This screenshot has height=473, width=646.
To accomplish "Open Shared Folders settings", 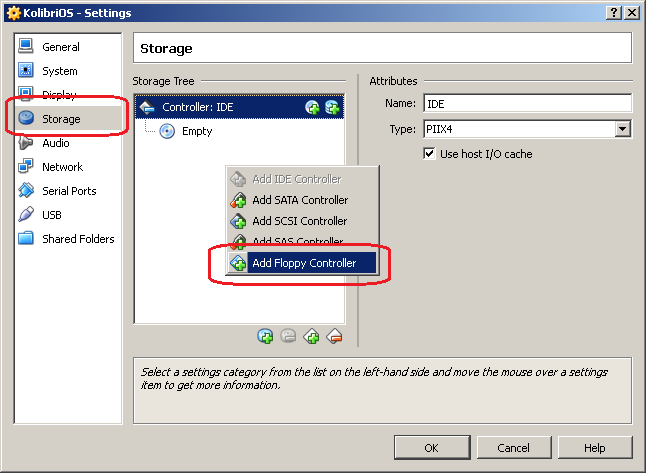I will (78, 239).
